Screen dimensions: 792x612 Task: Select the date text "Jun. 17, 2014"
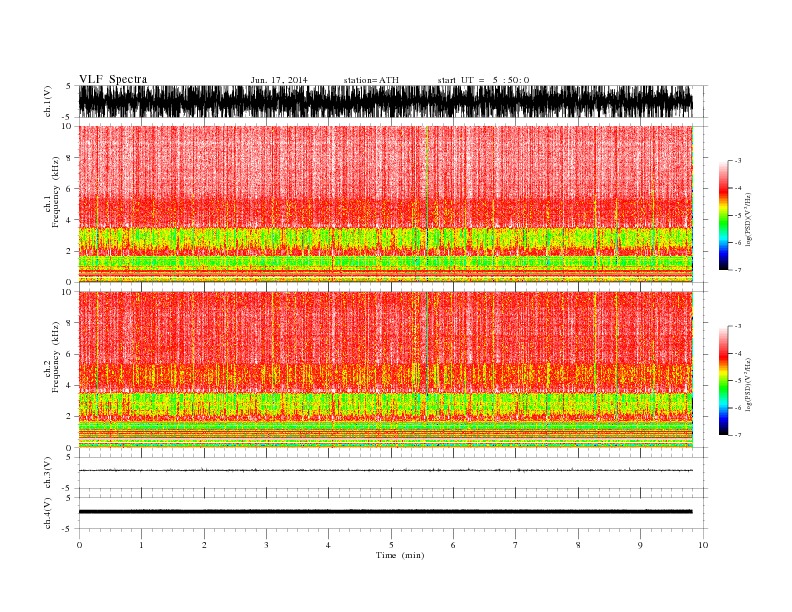point(279,80)
